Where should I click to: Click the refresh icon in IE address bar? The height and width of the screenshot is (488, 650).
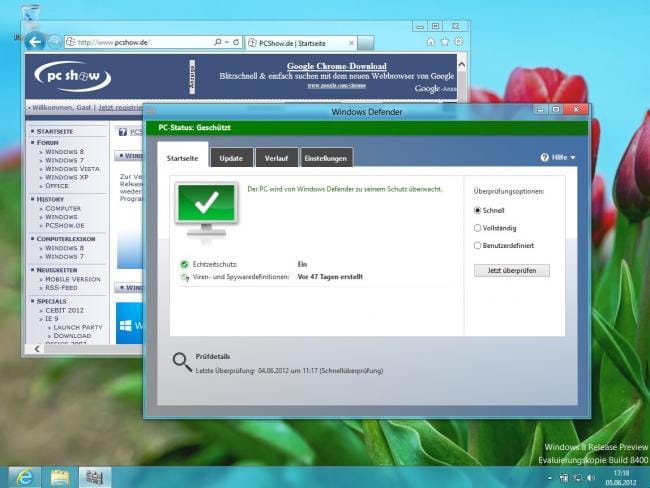(x=236, y=42)
